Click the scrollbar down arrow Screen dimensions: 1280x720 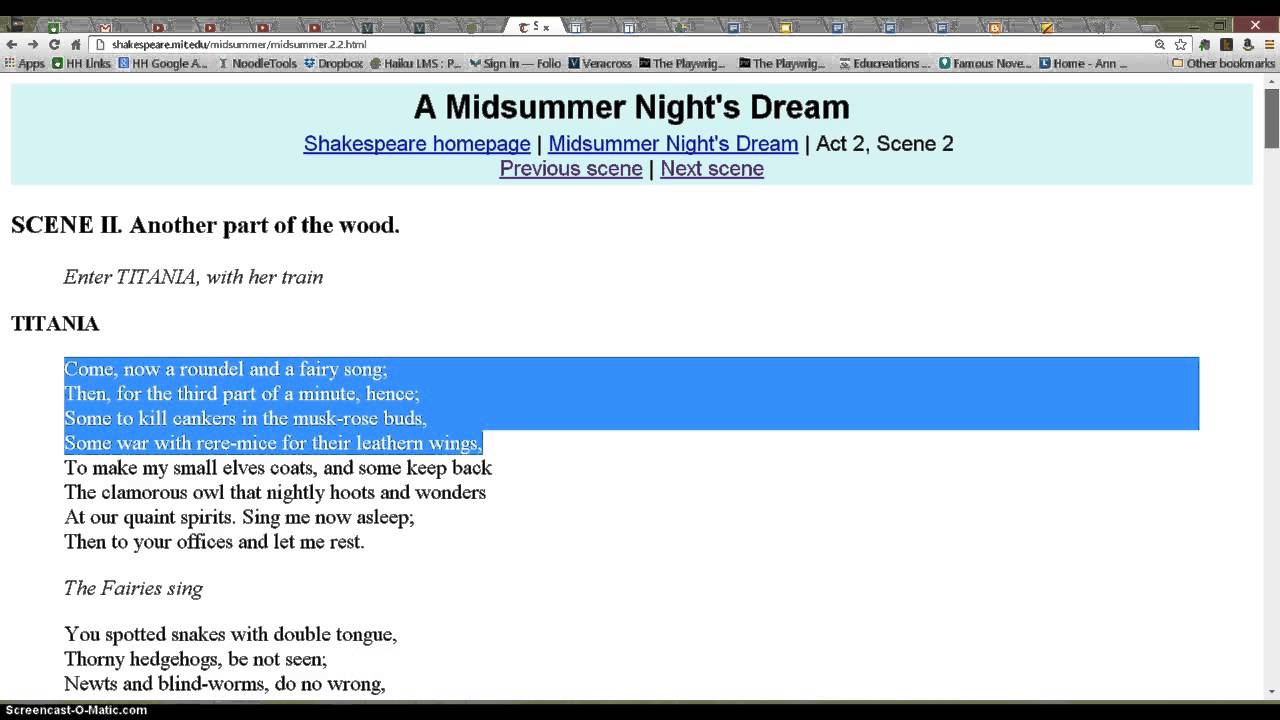click(1271, 691)
